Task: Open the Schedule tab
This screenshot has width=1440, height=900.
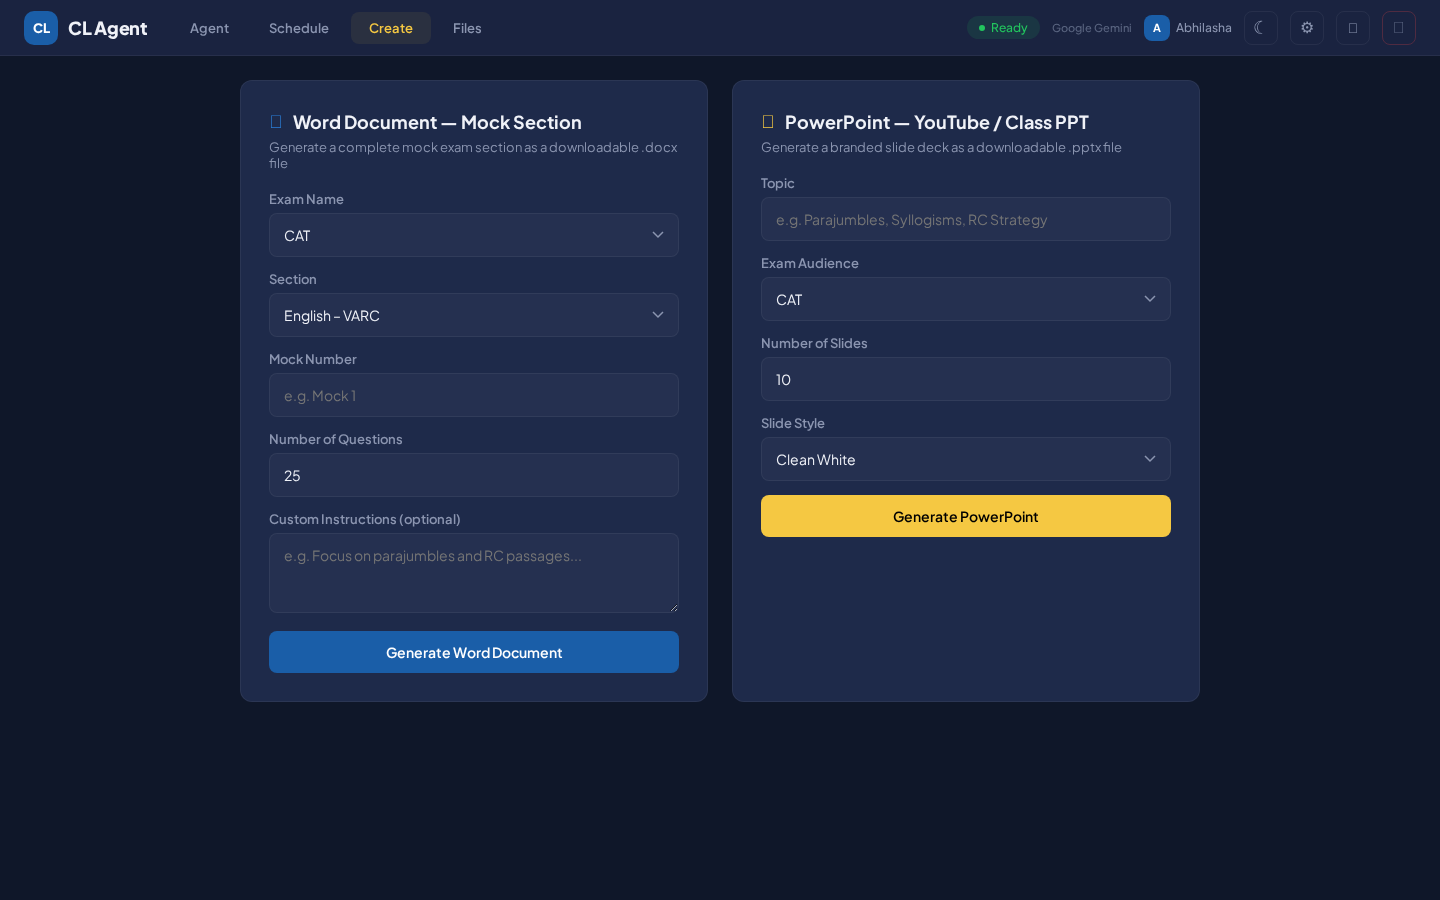Action: click(298, 28)
